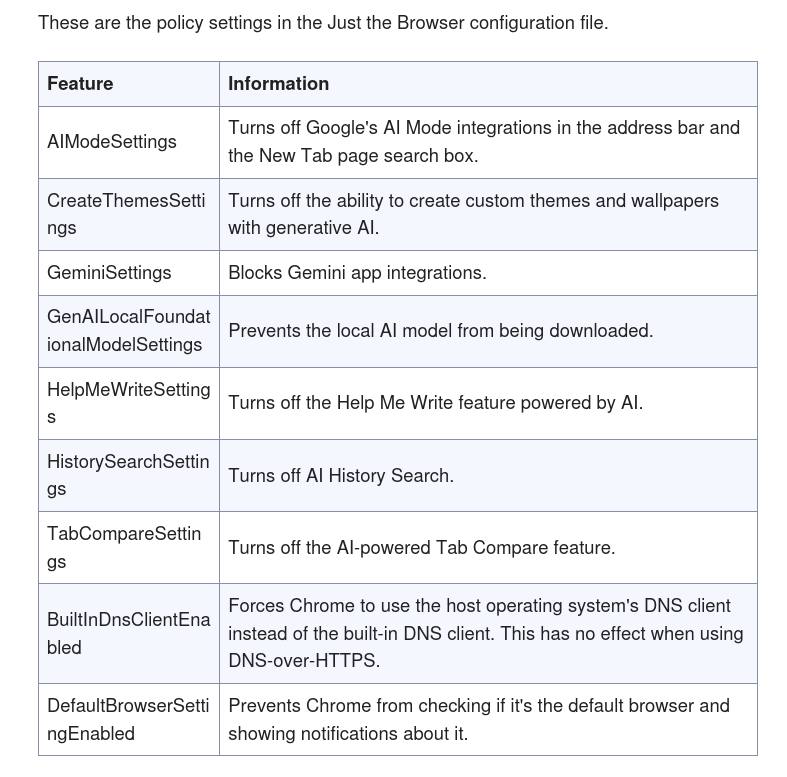Click the DNS client description text
The width and height of the screenshot is (787, 777).
485,633
